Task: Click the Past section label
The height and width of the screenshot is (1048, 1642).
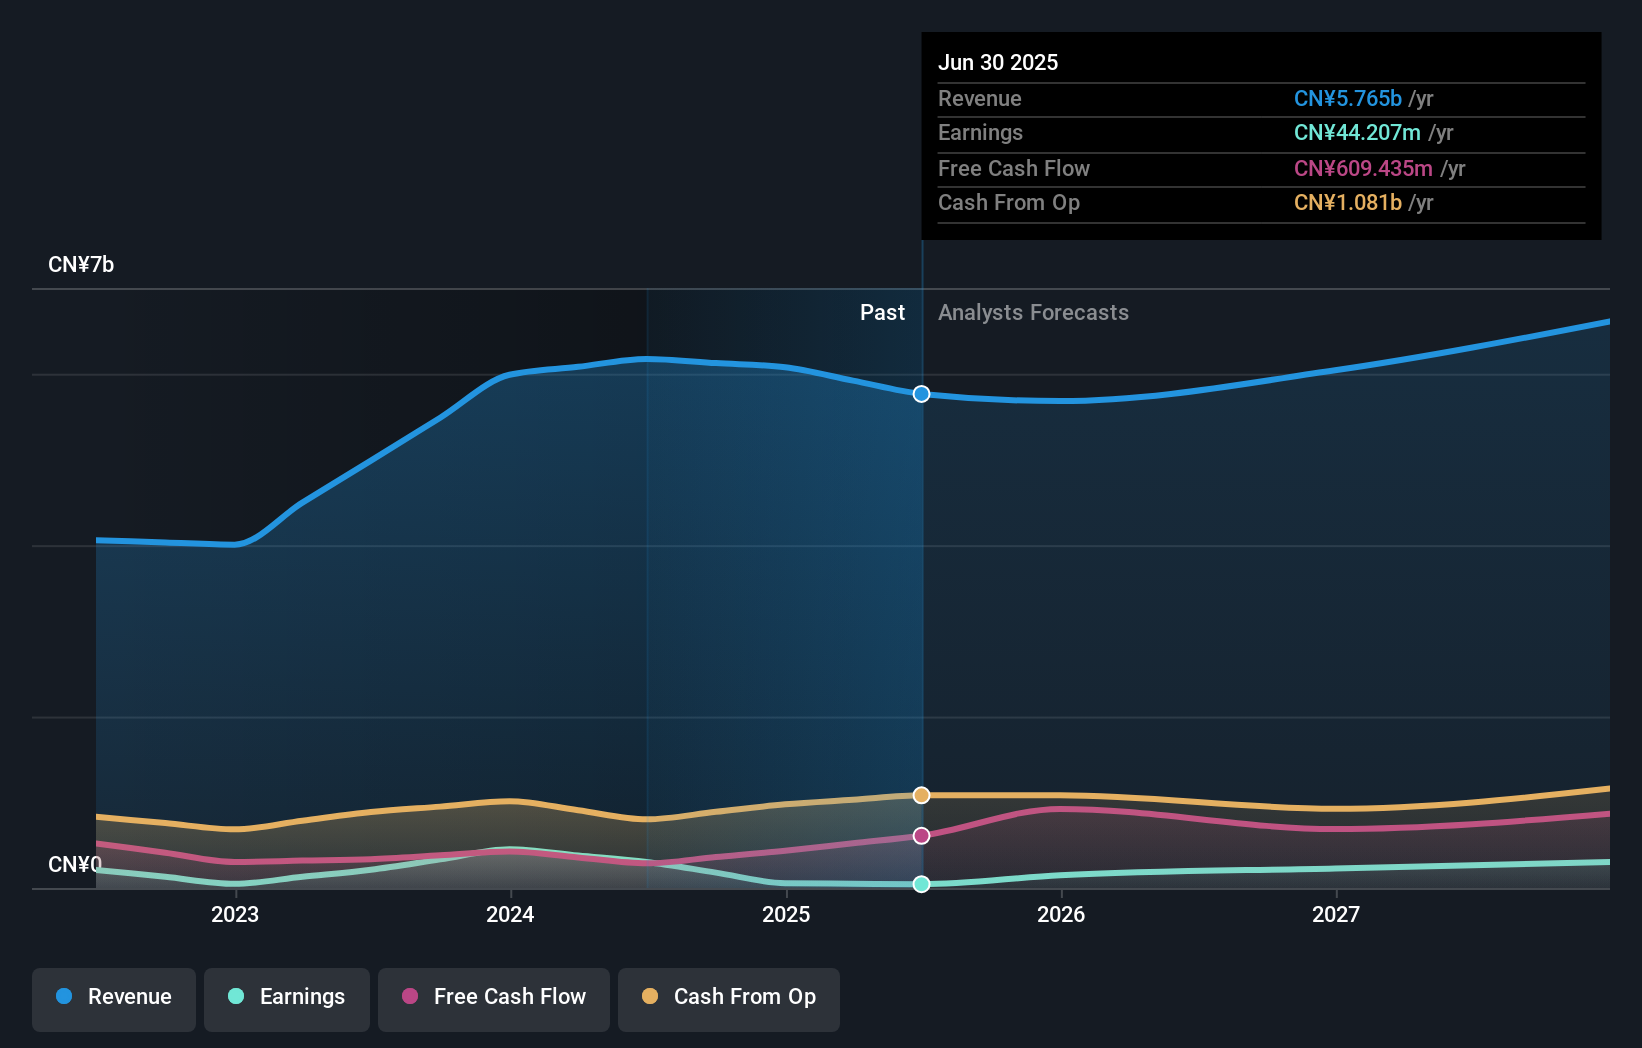Action: [x=882, y=312]
